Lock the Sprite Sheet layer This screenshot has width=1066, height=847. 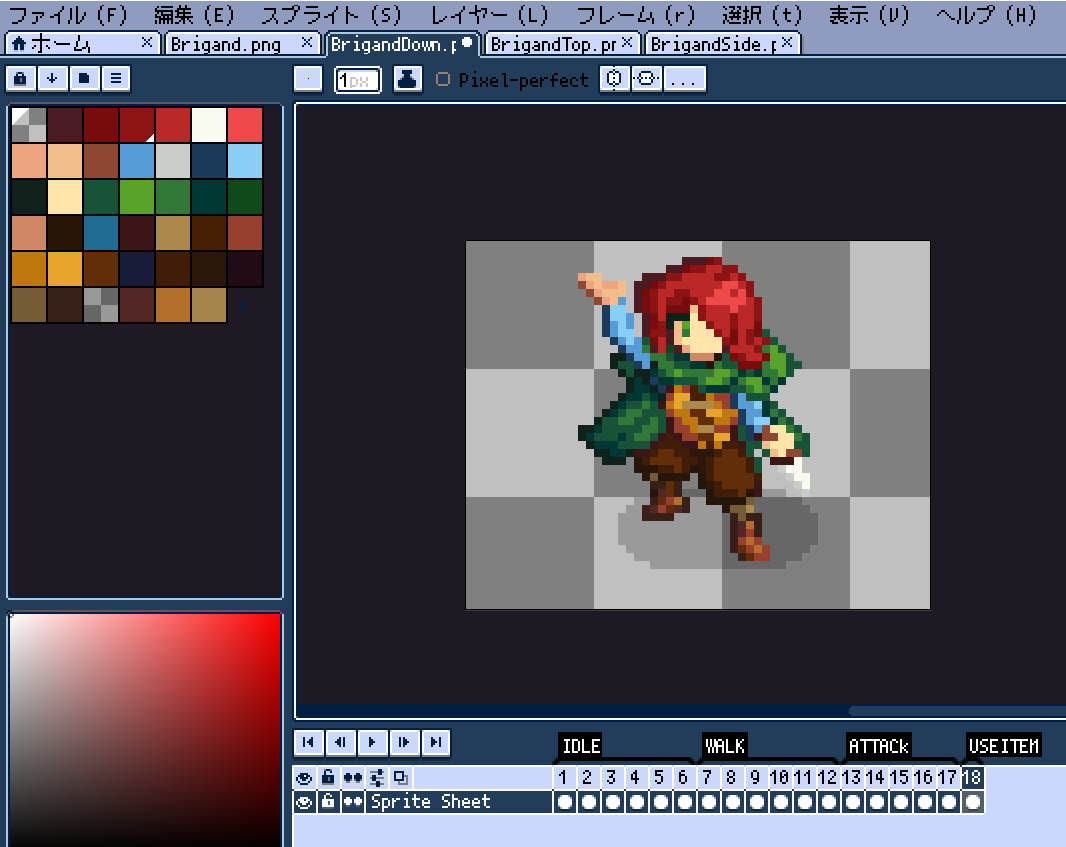tap(328, 802)
